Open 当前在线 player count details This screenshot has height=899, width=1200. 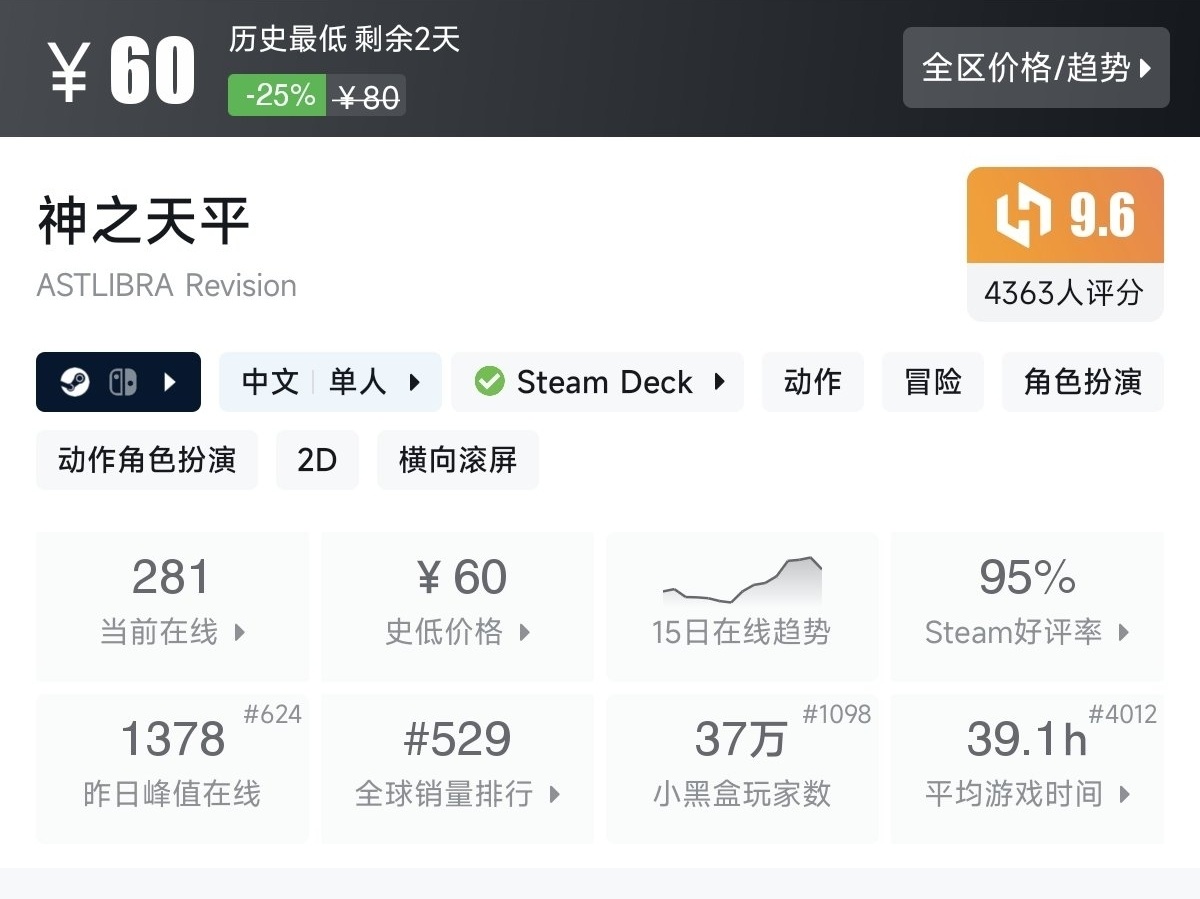[x=172, y=606]
